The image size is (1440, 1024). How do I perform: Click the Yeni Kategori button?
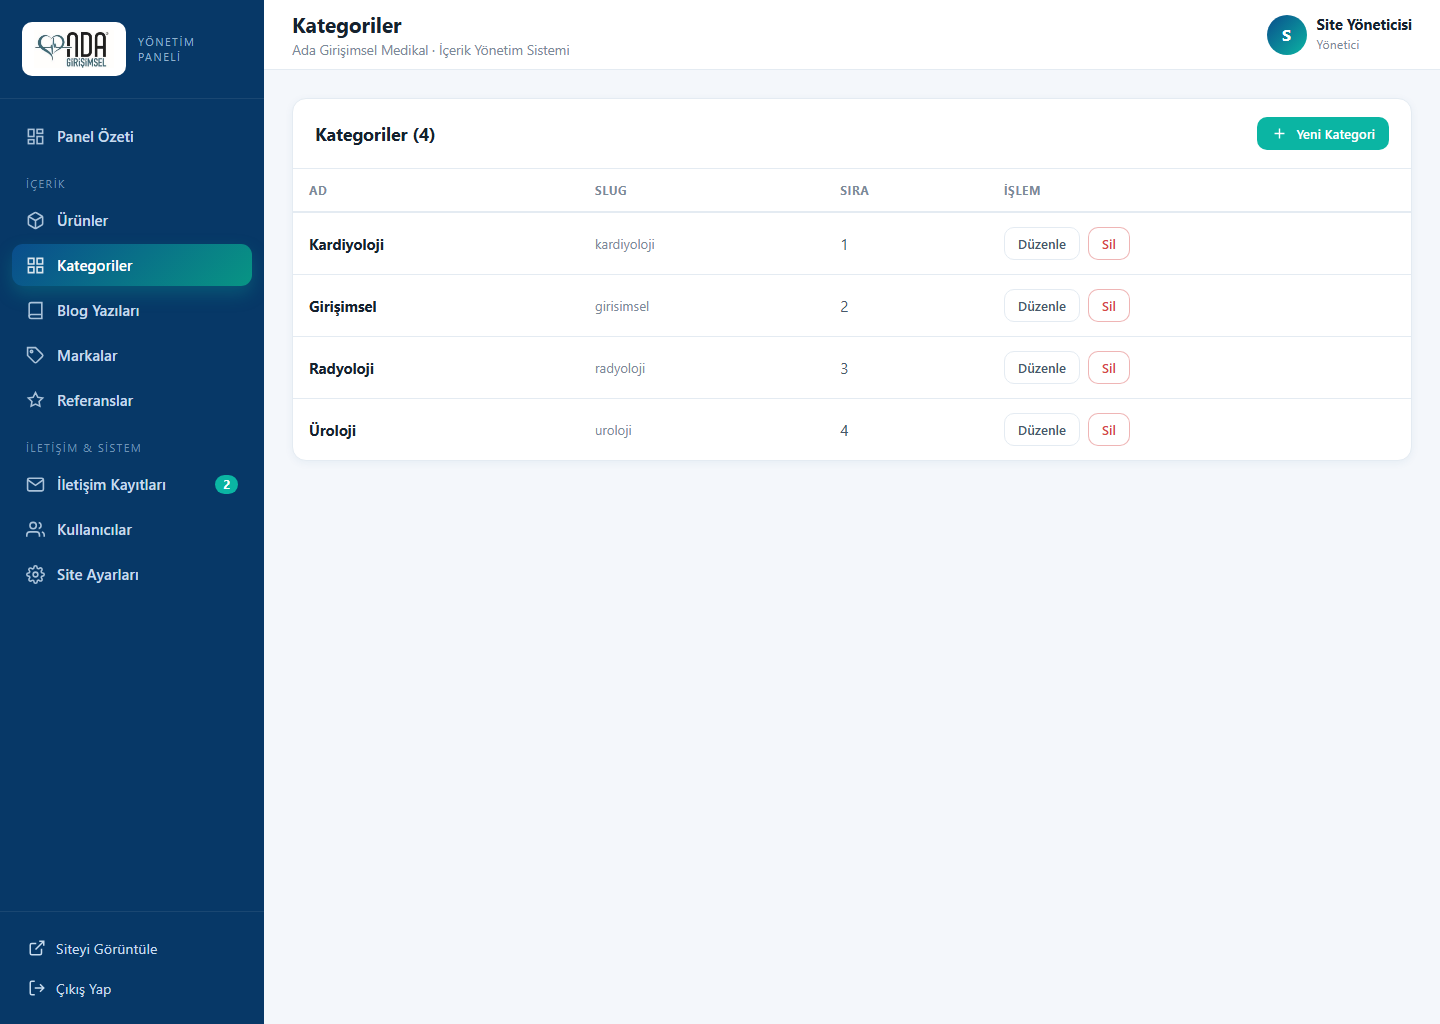tap(1322, 134)
